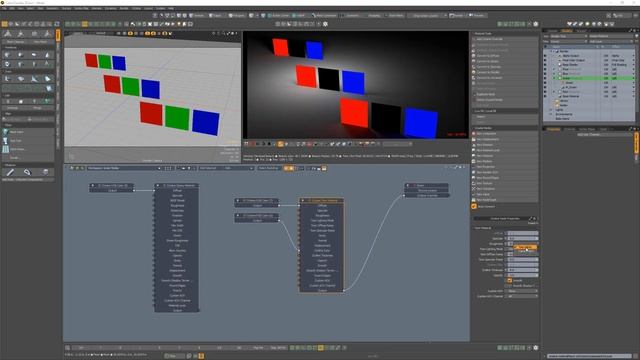Click the orange-highlighted icon at bottom of node list
Screen dimensions: 640x360
[474, 207]
